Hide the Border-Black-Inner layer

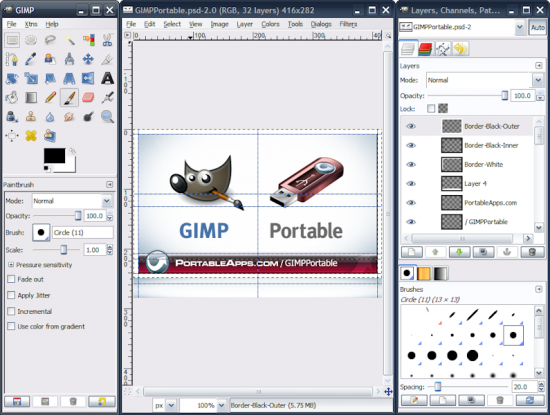pyautogui.click(x=411, y=145)
